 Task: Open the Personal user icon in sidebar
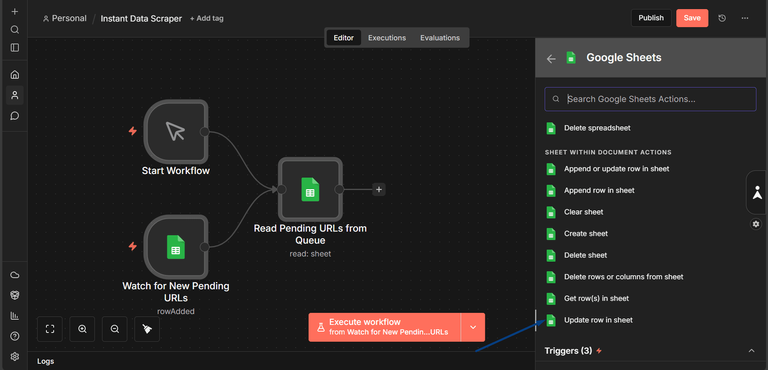15,95
